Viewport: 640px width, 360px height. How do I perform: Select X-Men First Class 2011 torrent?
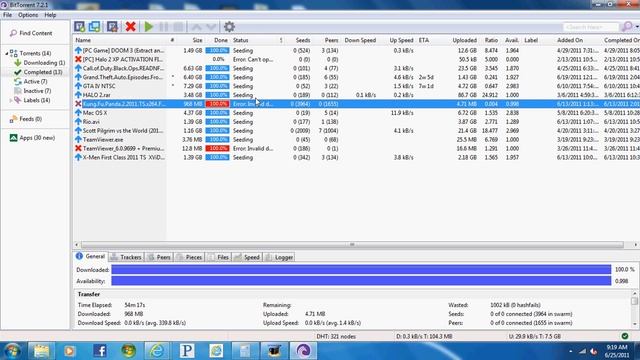123,158
